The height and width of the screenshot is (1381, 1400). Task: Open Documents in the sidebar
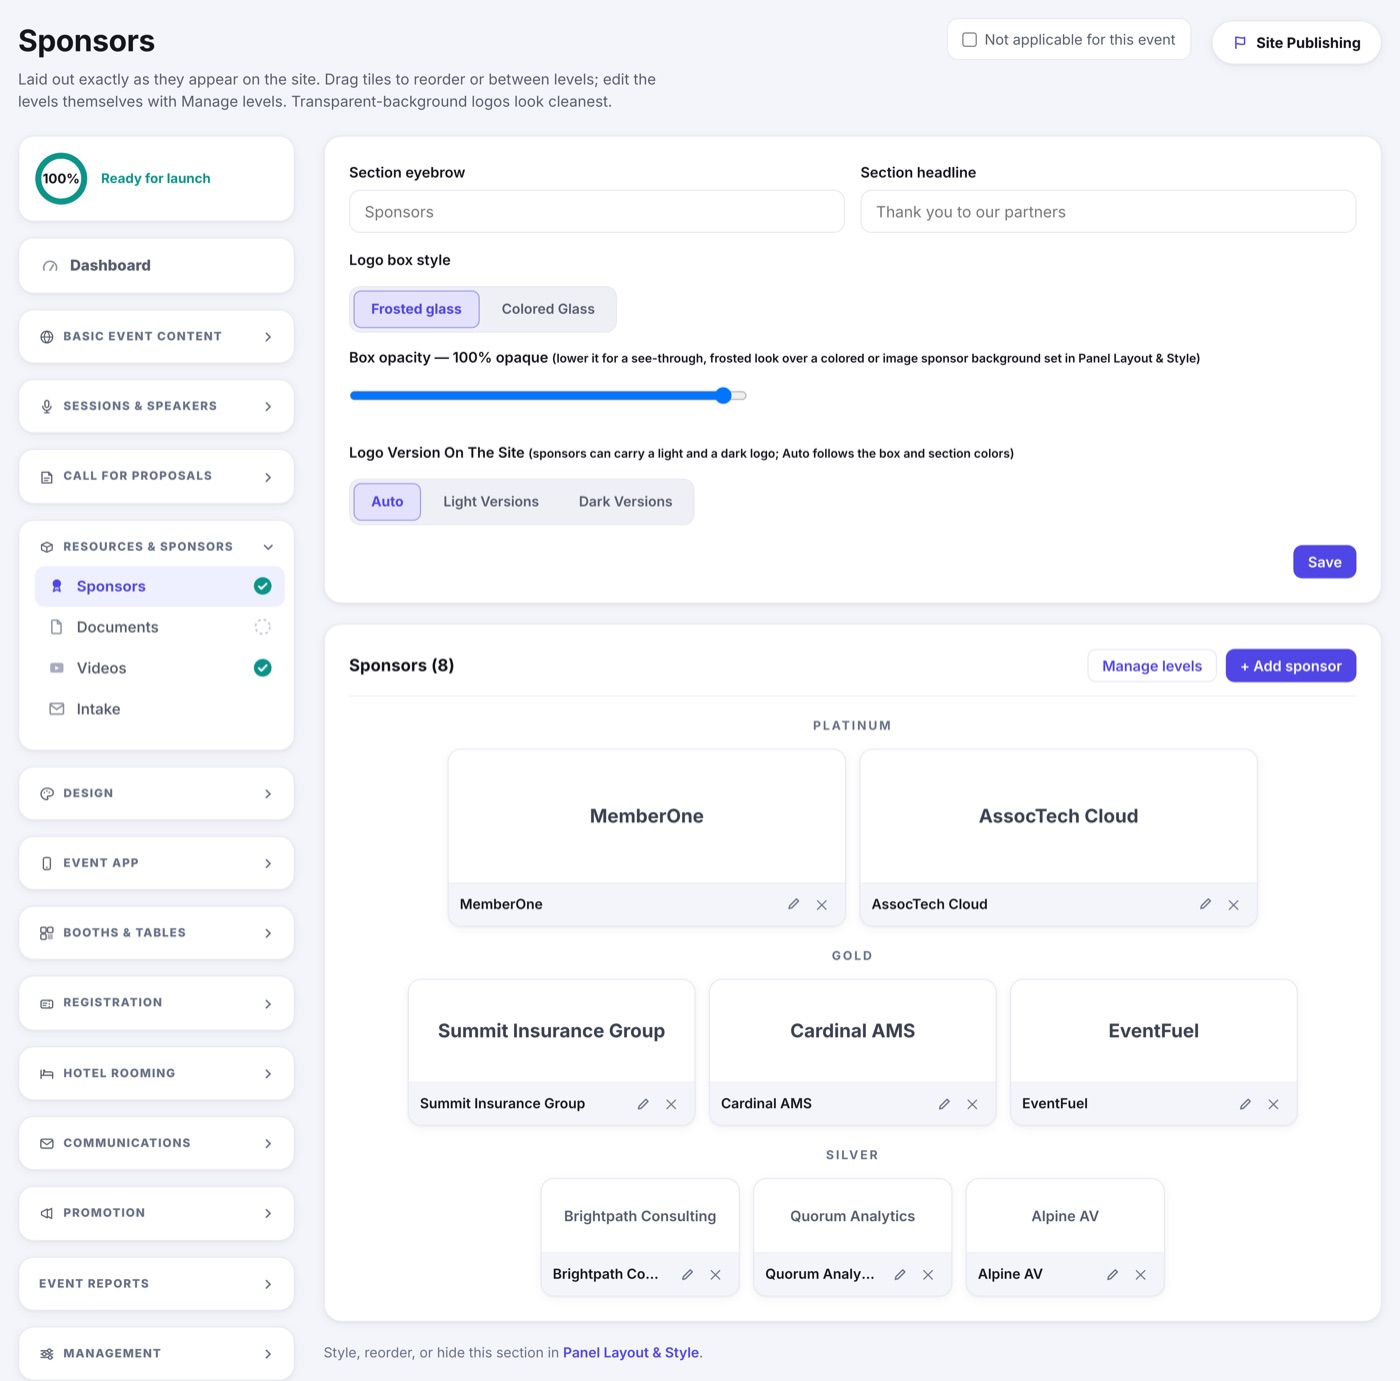pos(160,627)
